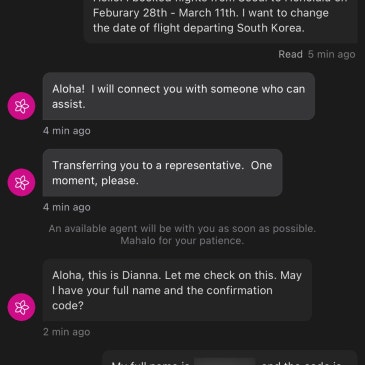This screenshot has height=365, width=365.
Task: Tap the 'An available agent will be with you' notice
Action: tap(182, 229)
